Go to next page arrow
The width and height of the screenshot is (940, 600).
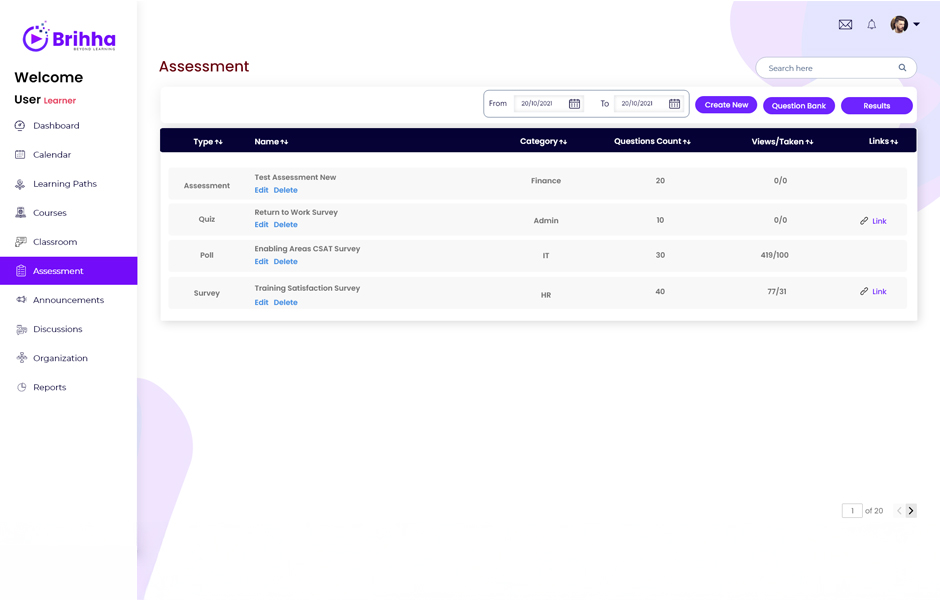pos(911,511)
